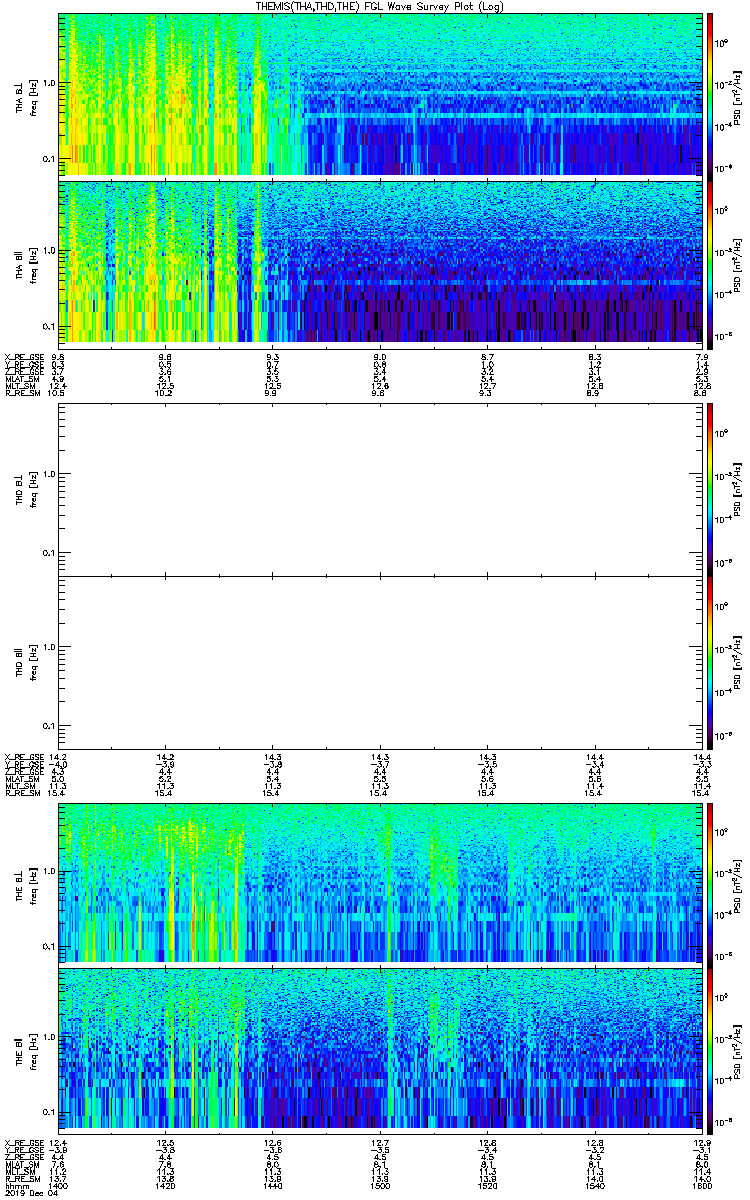Click the '1520' time tick label
Viewport: 750px width, 1200px height.
[x=487, y=1188]
